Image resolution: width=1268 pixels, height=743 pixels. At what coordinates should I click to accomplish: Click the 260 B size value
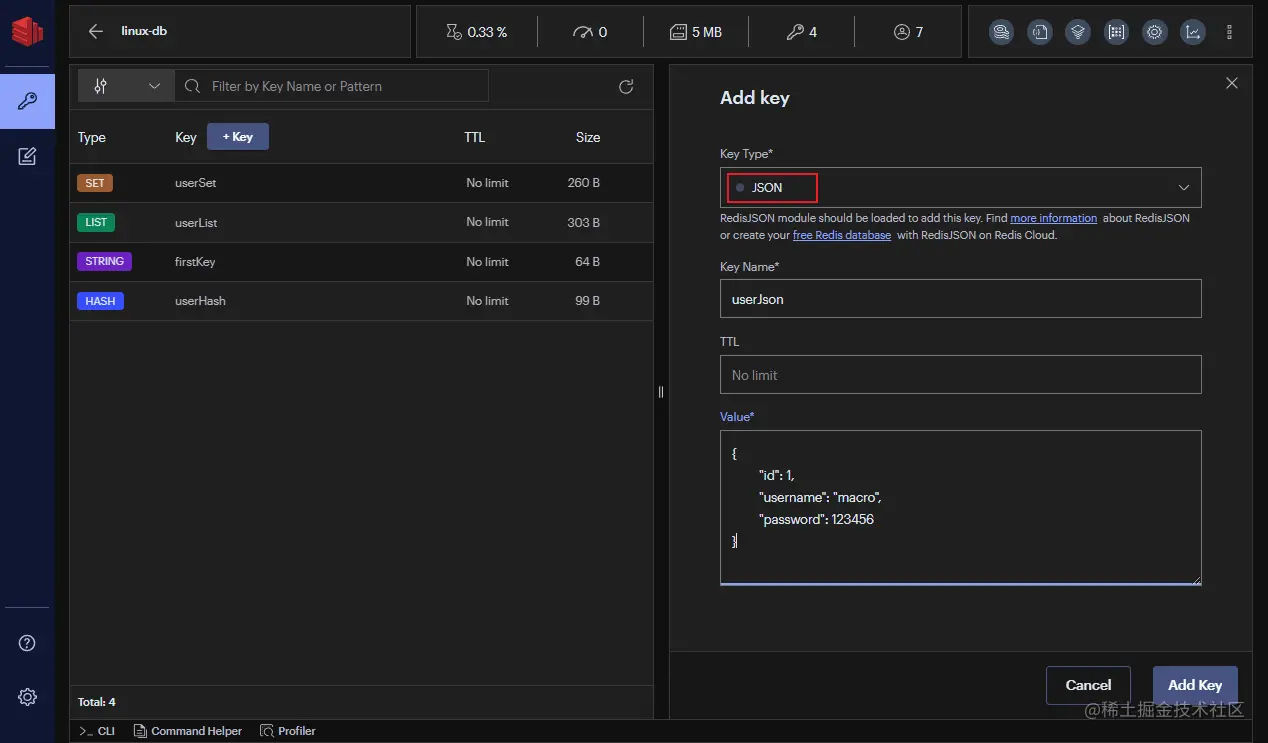point(583,183)
